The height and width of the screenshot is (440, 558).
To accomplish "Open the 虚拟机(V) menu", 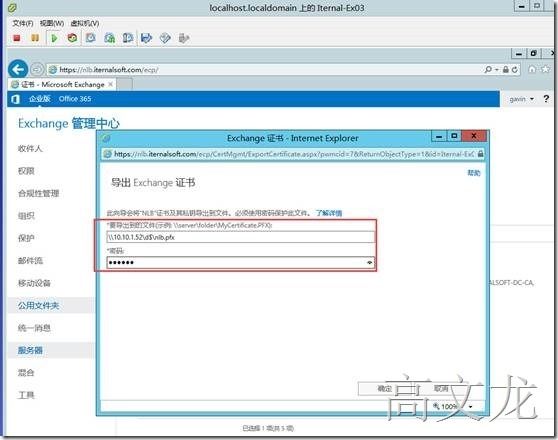I will pyautogui.click(x=85, y=23).
